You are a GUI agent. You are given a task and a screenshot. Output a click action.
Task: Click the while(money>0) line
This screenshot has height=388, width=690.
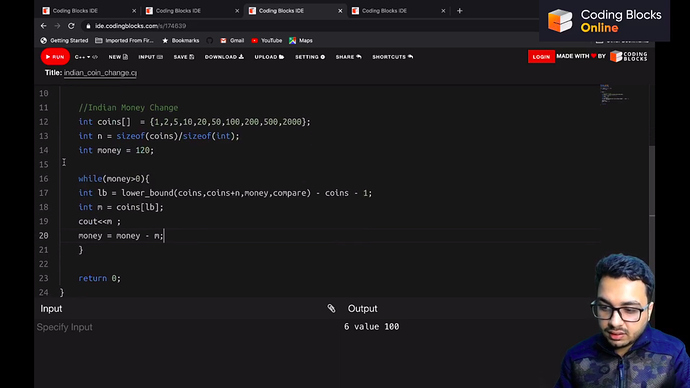(114, 179)
